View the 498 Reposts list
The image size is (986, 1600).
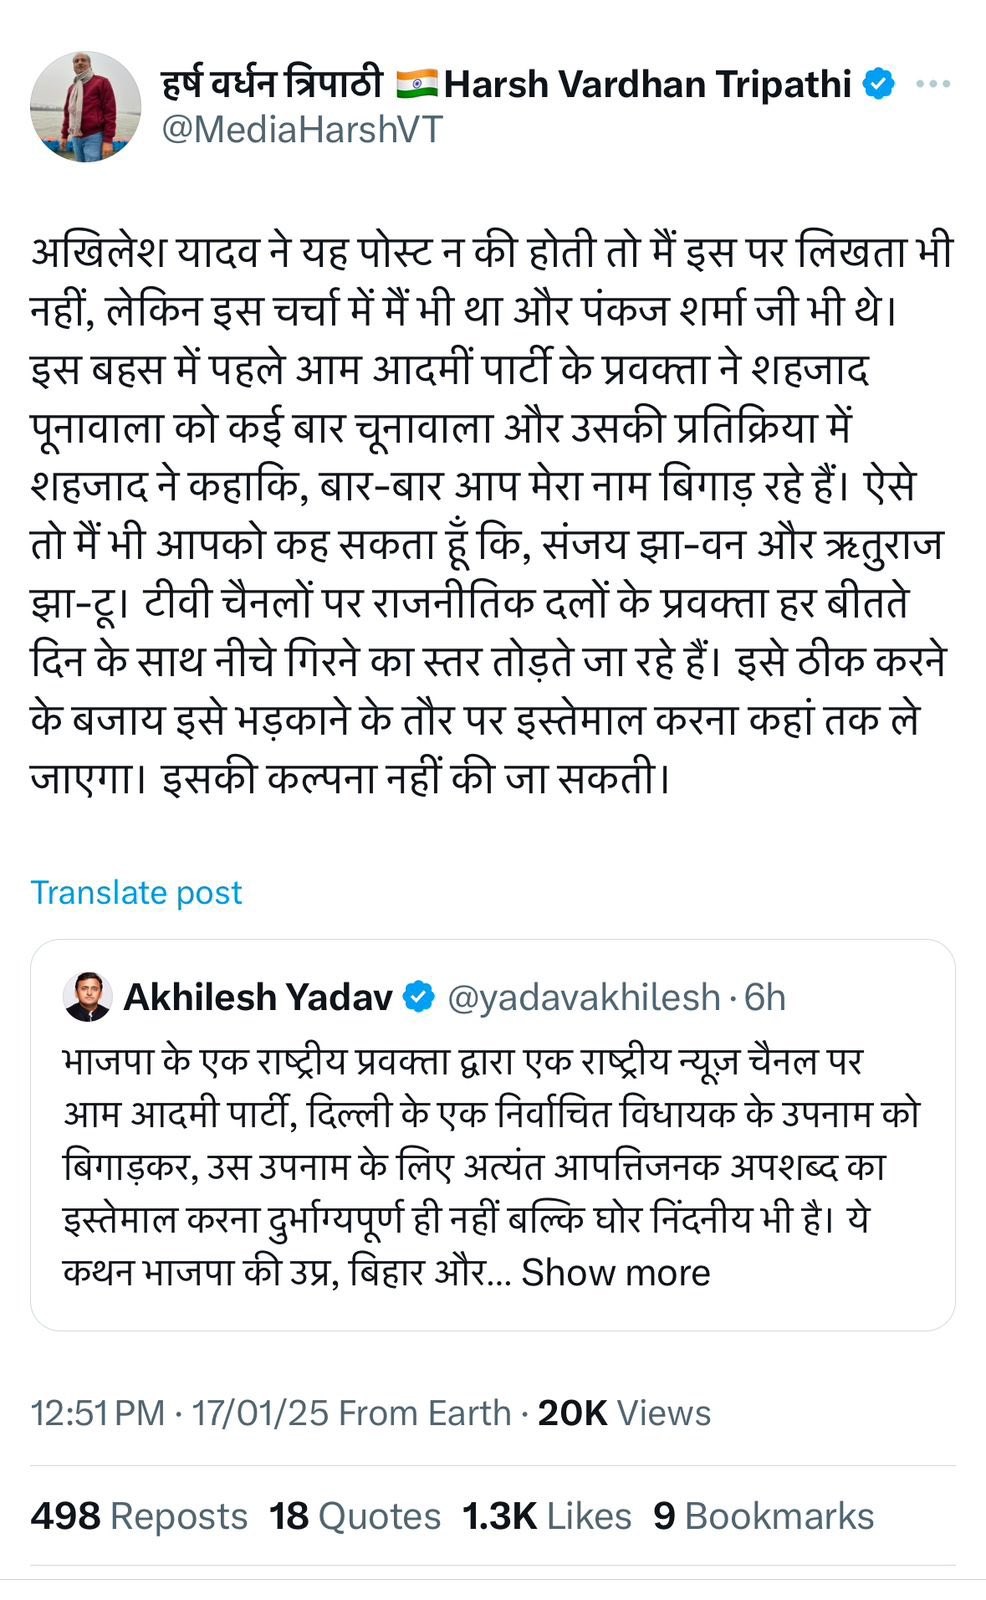point(139,1516)
